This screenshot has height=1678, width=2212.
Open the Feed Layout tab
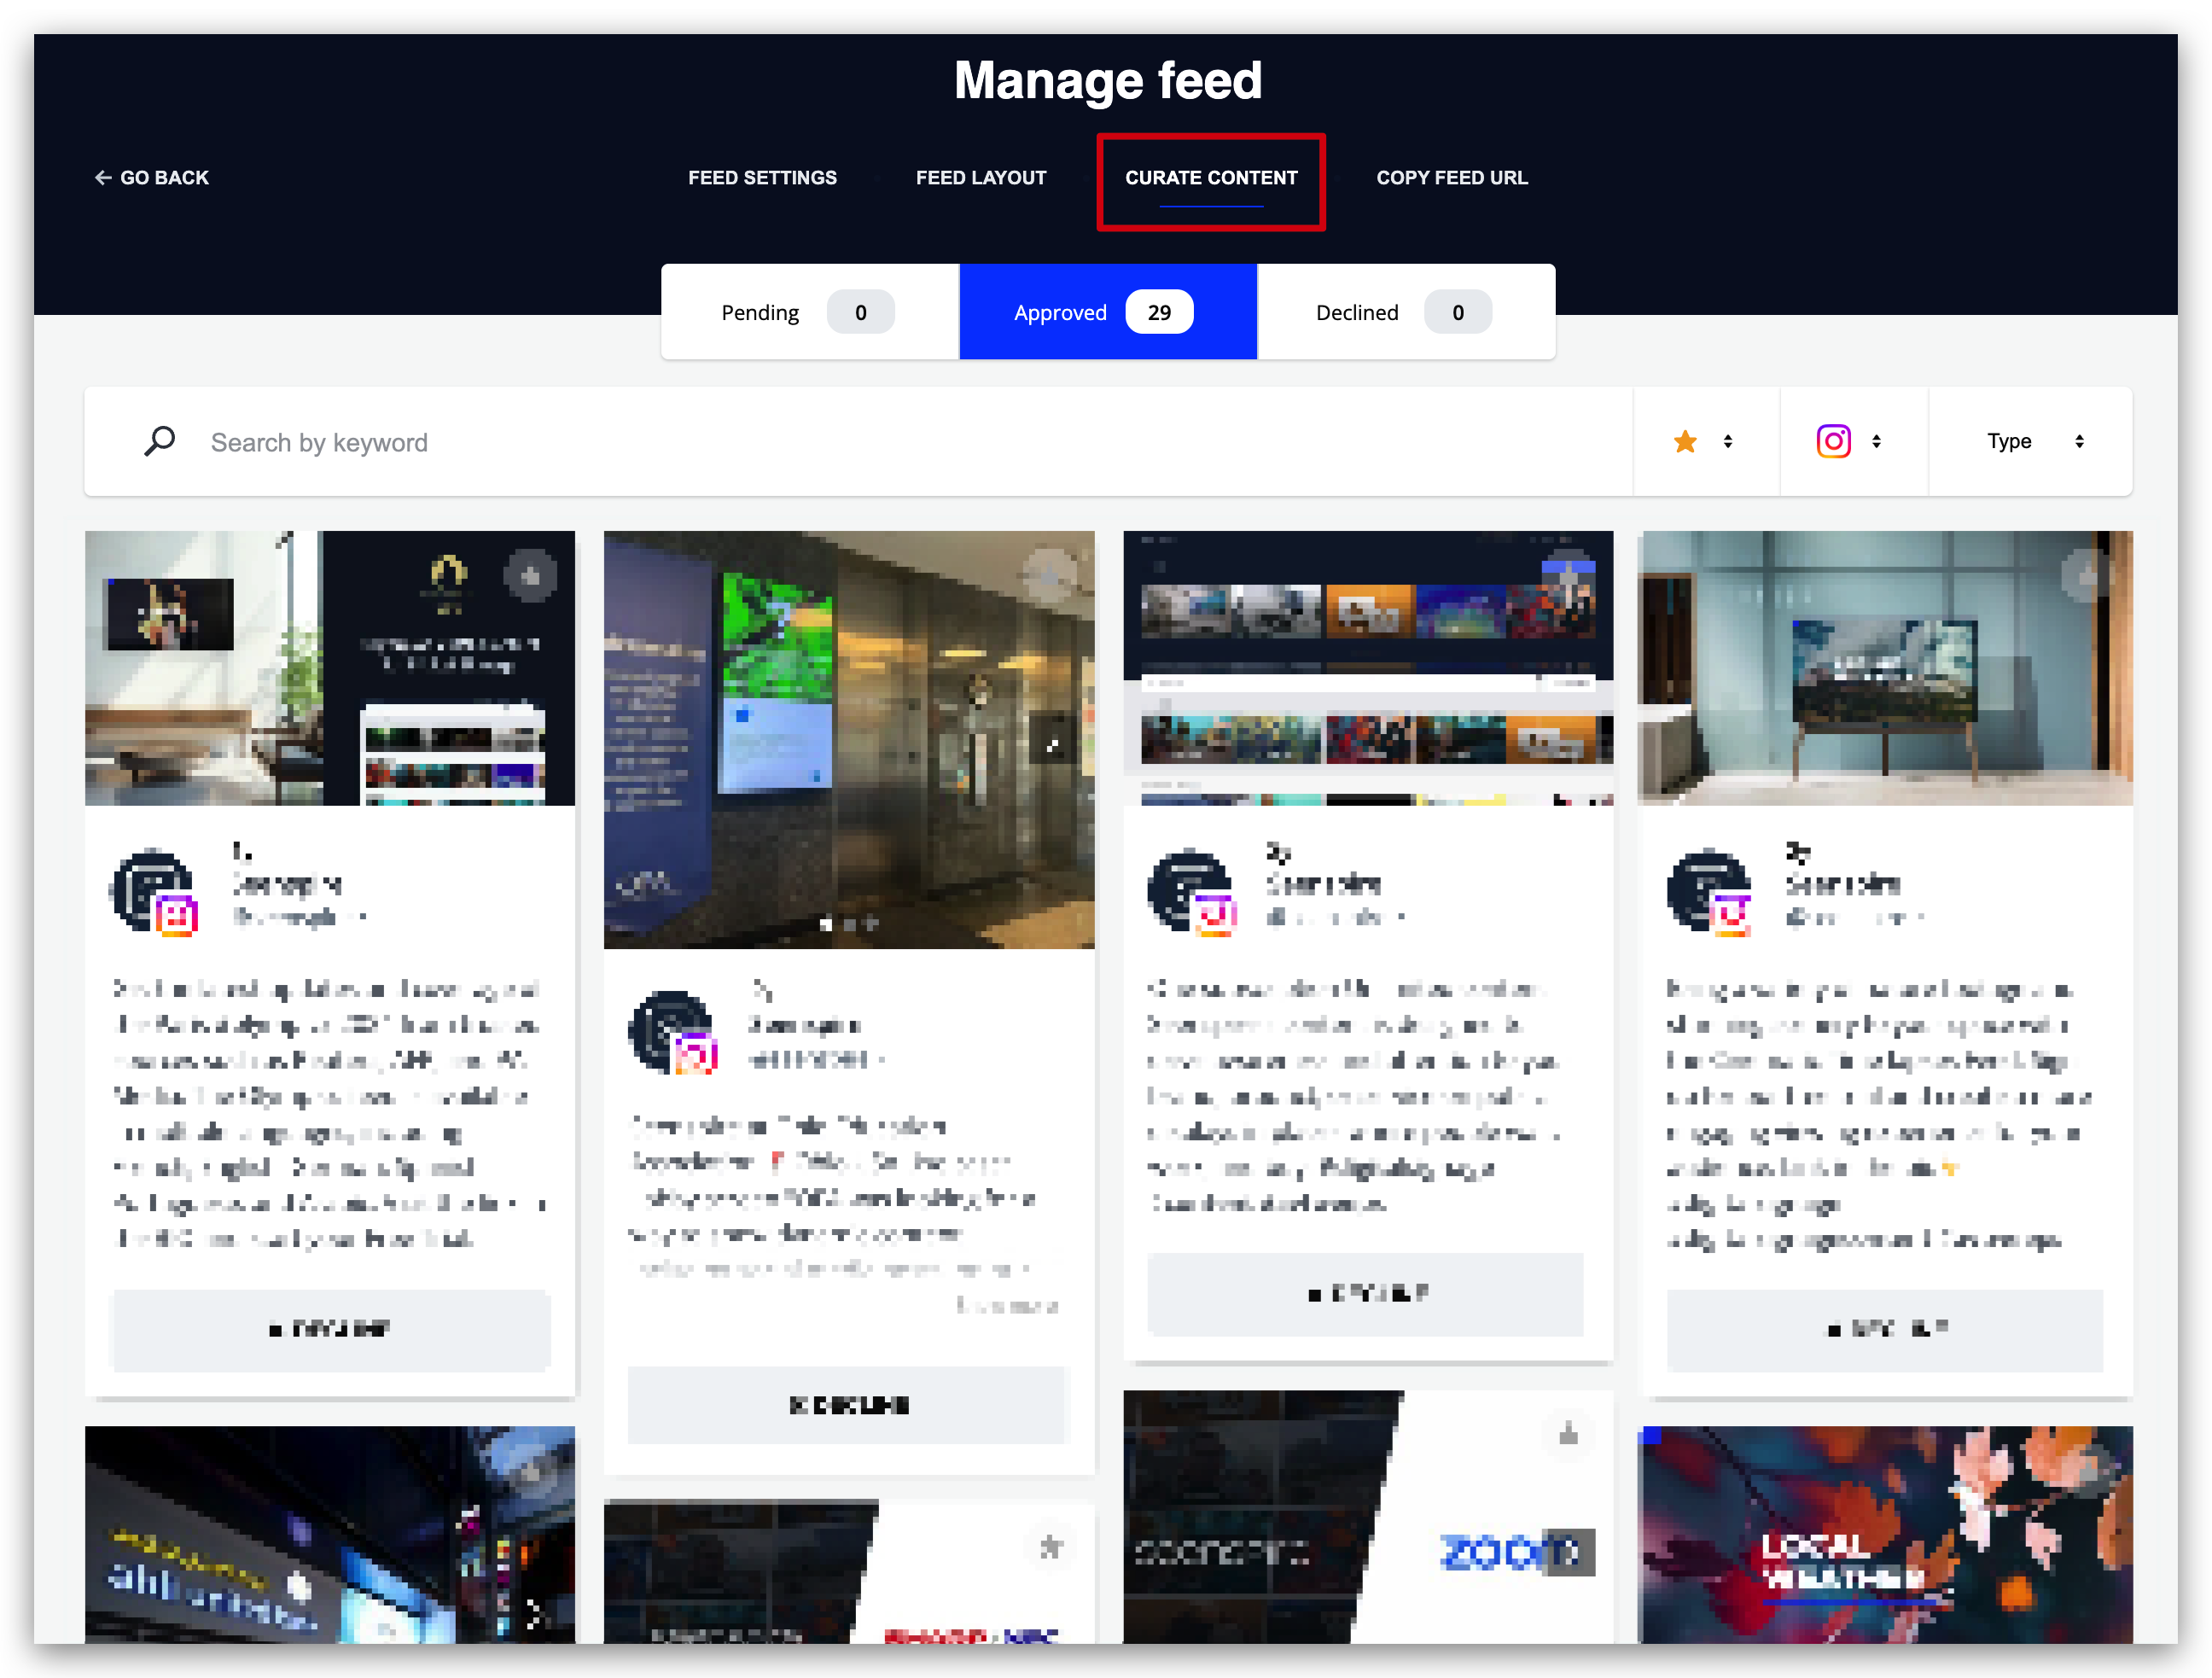[981, 178]
